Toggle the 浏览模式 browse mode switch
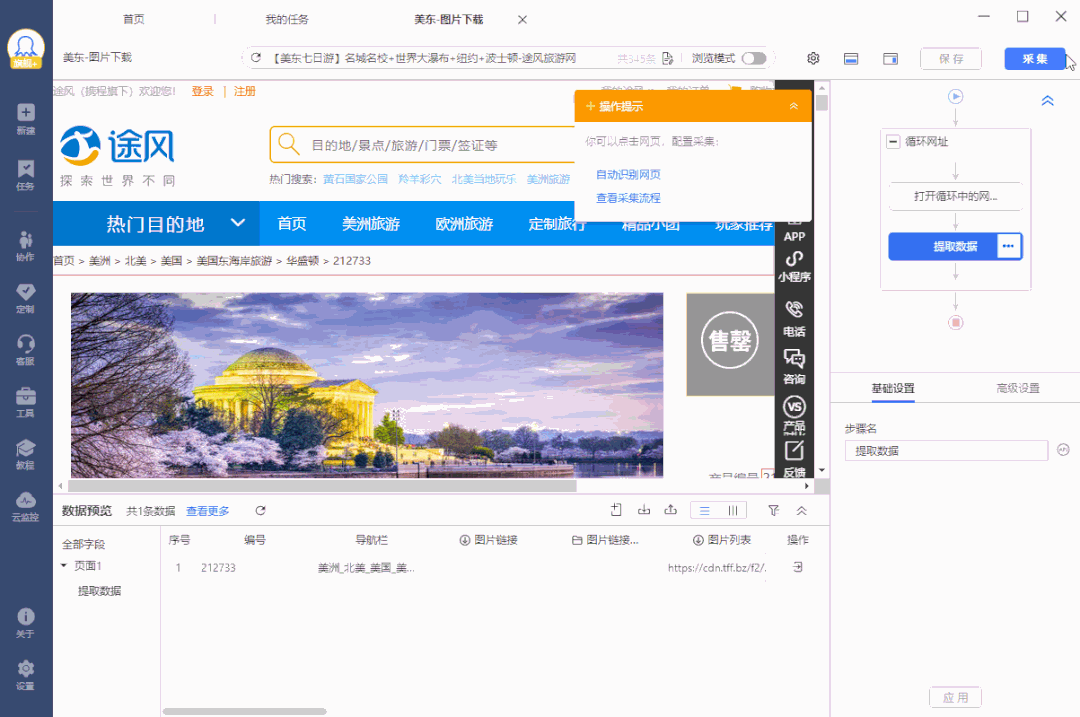1080x717 pixels. pos(753,59)
